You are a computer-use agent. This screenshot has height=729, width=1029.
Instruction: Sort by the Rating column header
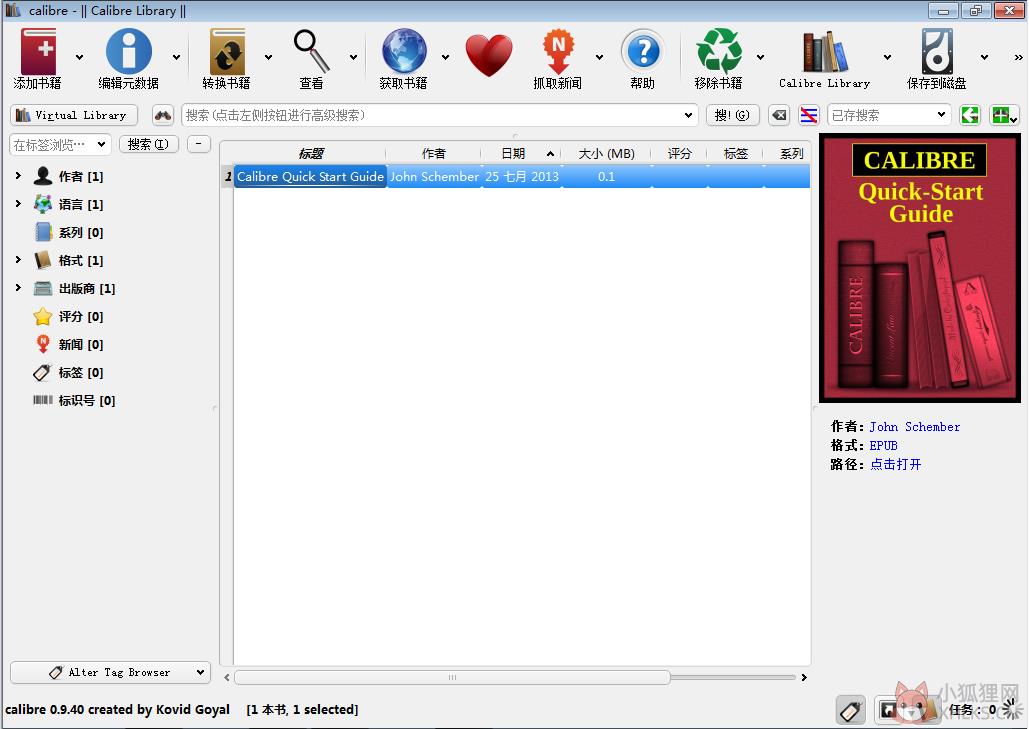click(x=679, y=154)
